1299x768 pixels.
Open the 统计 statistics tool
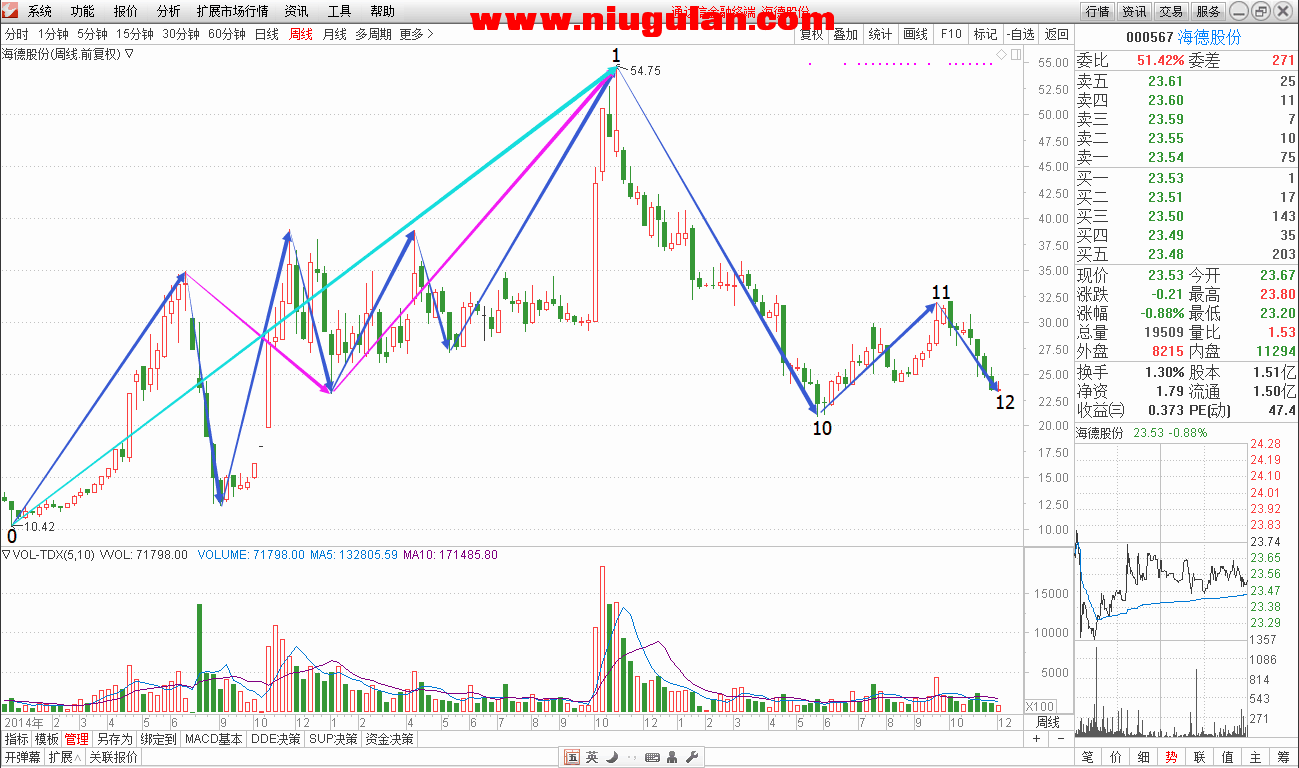click(x=880, y=34)
